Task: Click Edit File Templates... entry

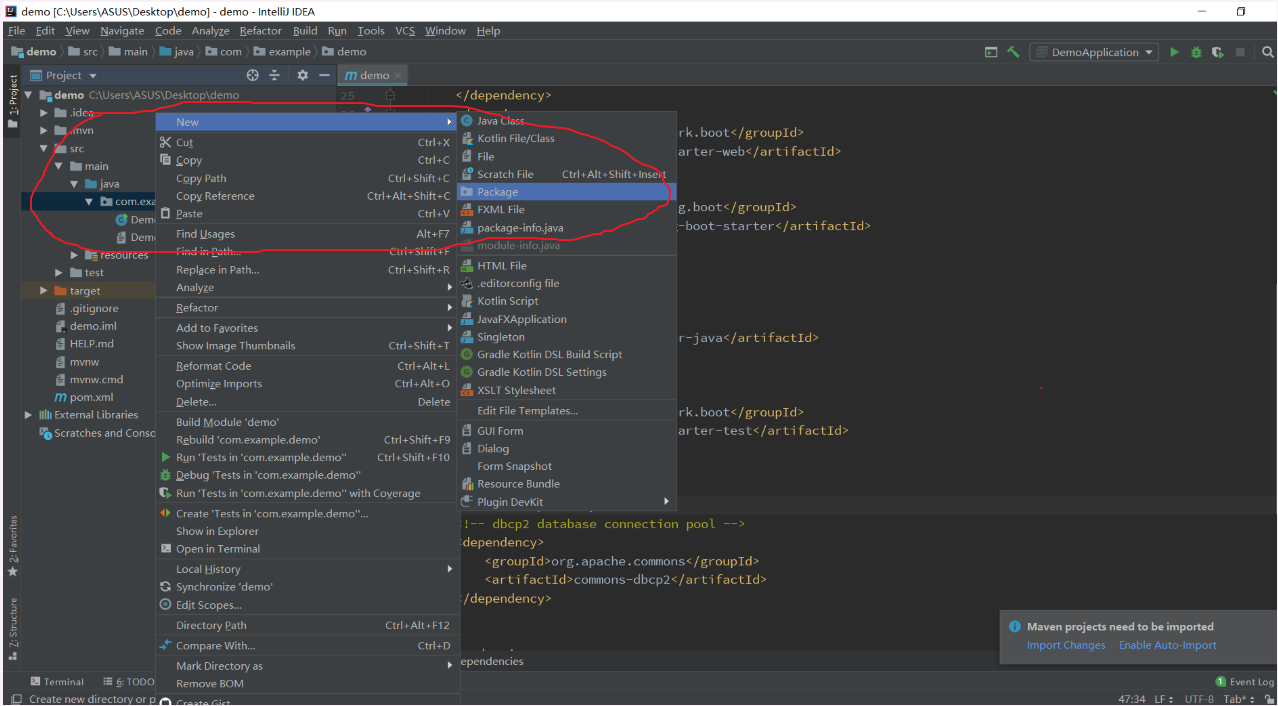Action: pyautogui.click(x=566, y=411)
